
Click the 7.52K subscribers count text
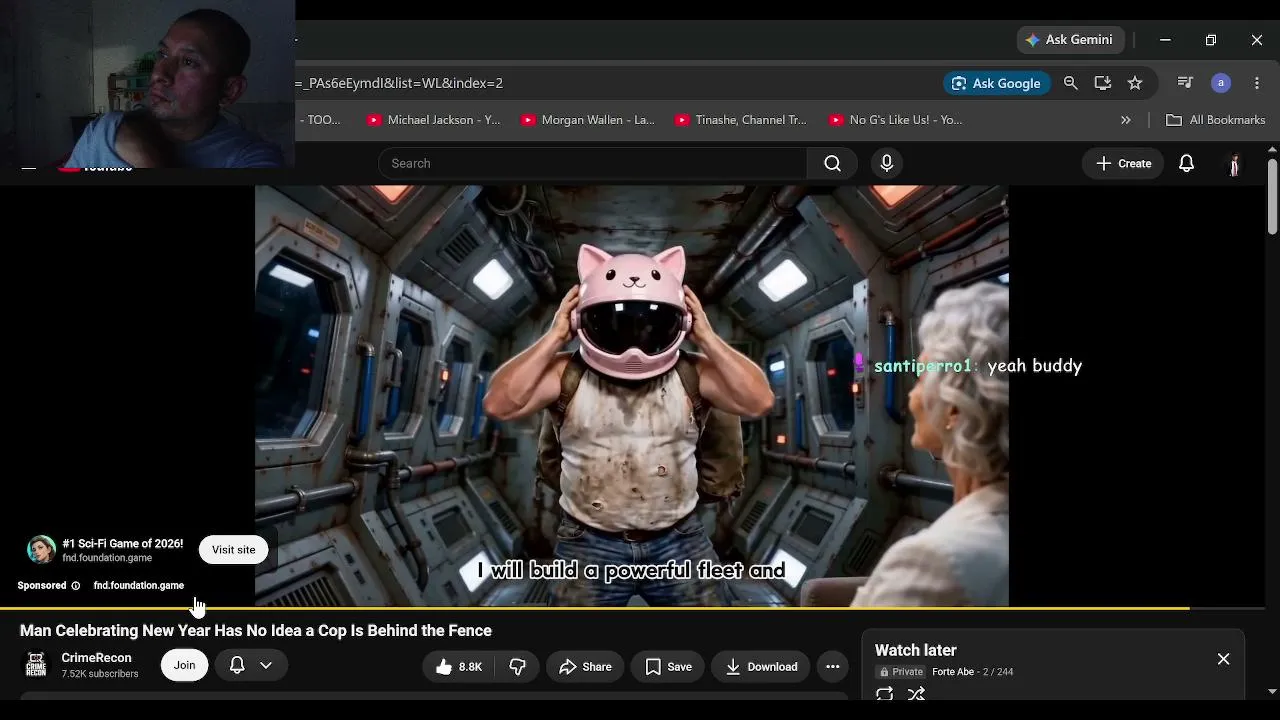point(100,675)
